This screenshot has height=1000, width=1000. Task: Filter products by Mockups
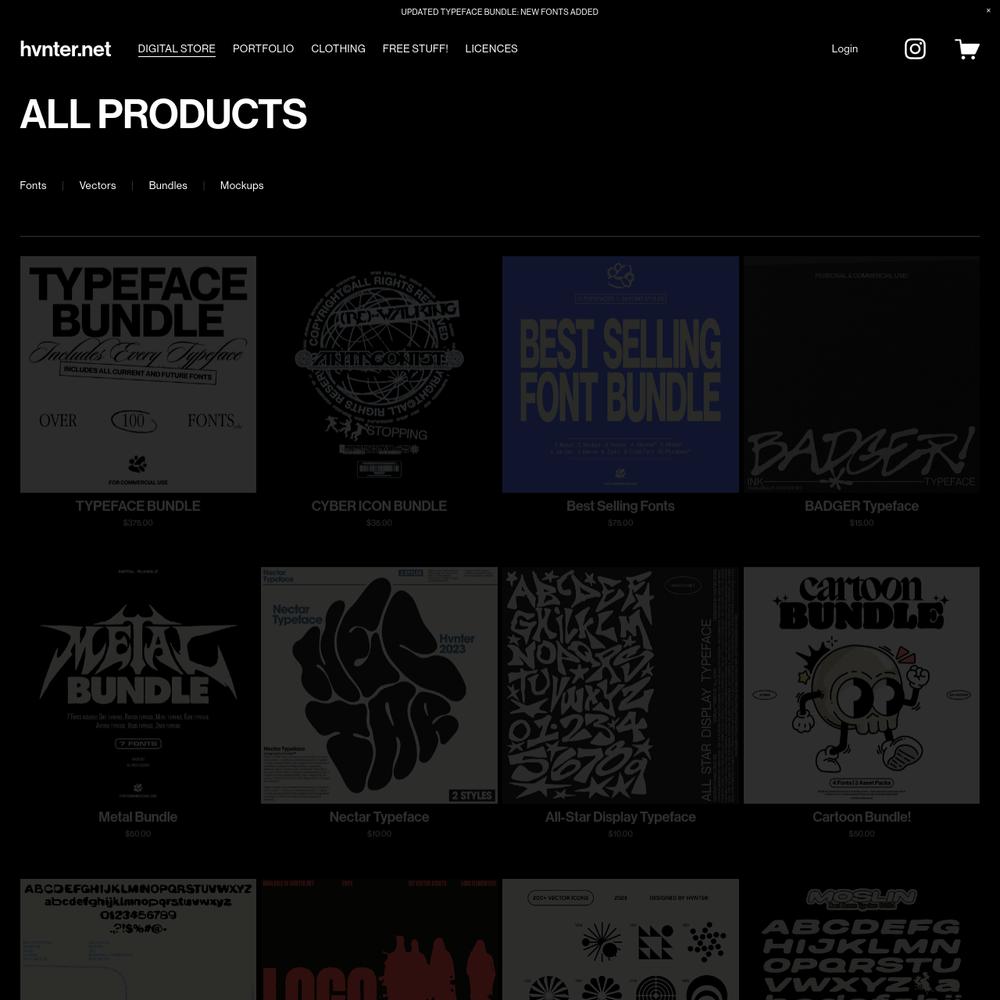(x=242, y=185)
